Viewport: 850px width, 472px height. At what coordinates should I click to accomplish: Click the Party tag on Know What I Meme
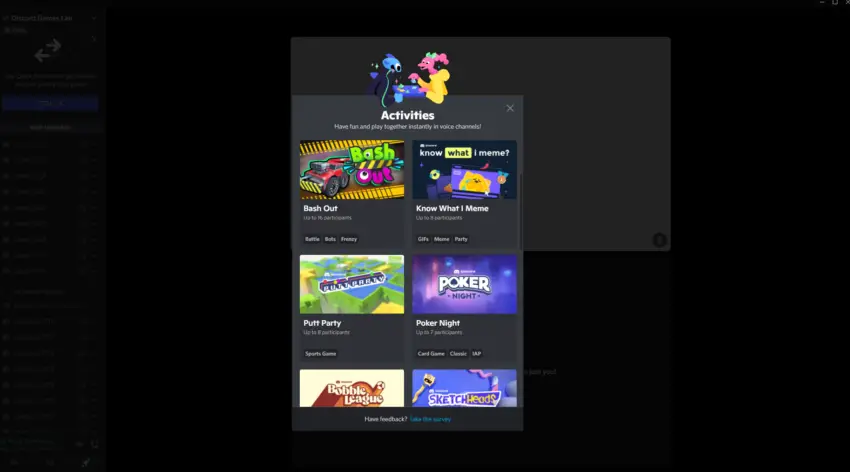click(x=461, y=239)
